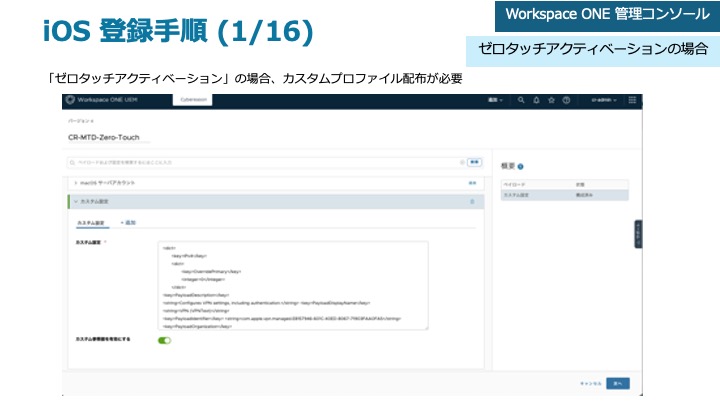The height and width of the screenshot is (405, 720).
Task: Click inside the custom settings XML textarea
Action: point(293,285)
